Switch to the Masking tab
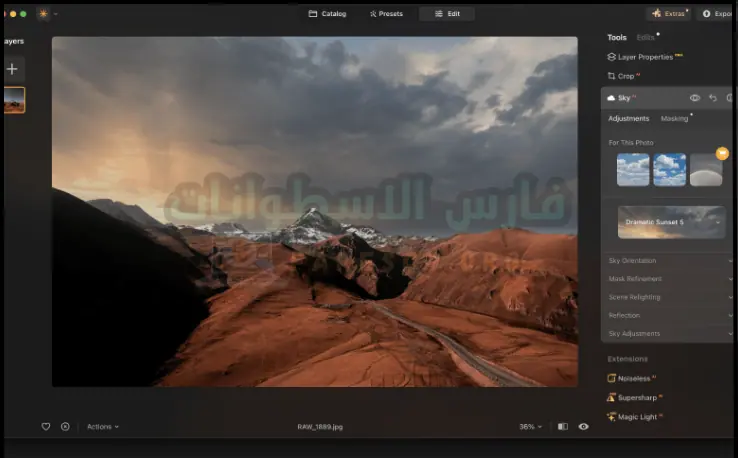Screen dimensions: 738x458 click(x=674, y=119)
